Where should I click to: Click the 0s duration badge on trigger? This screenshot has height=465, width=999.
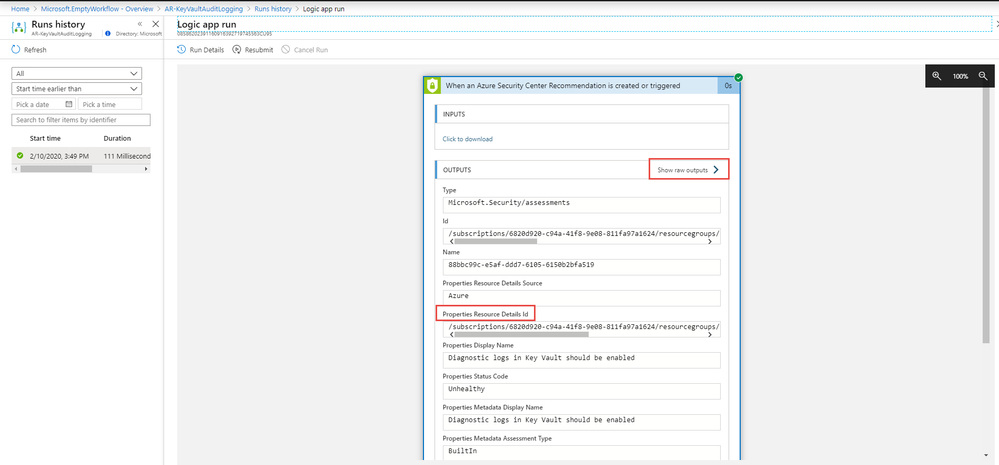click(728, 85)
